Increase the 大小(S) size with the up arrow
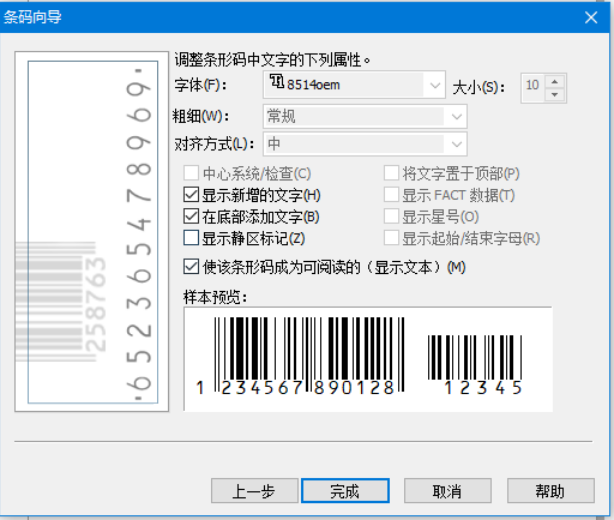 [x=554, y=82]
